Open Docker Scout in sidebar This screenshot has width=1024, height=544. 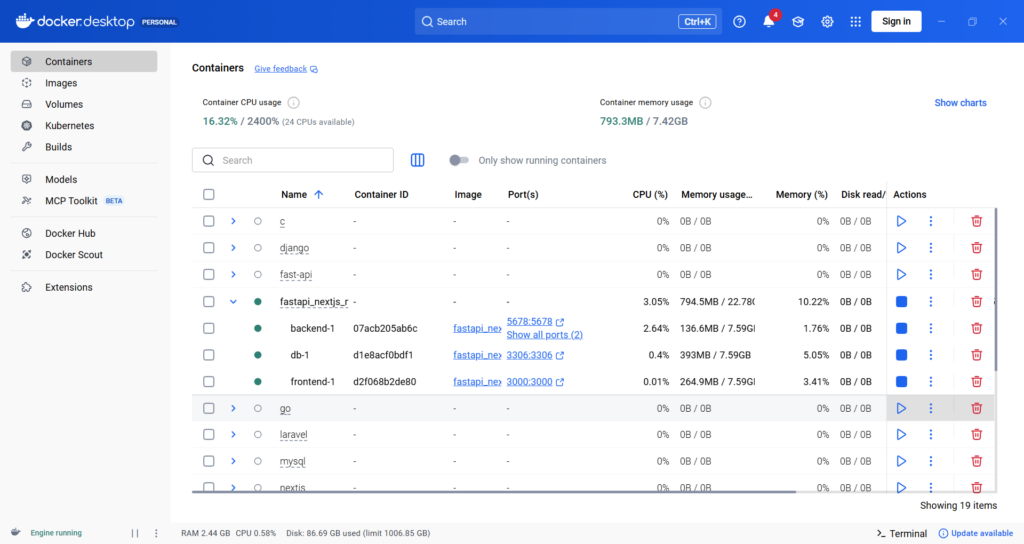tap(84, 255)
